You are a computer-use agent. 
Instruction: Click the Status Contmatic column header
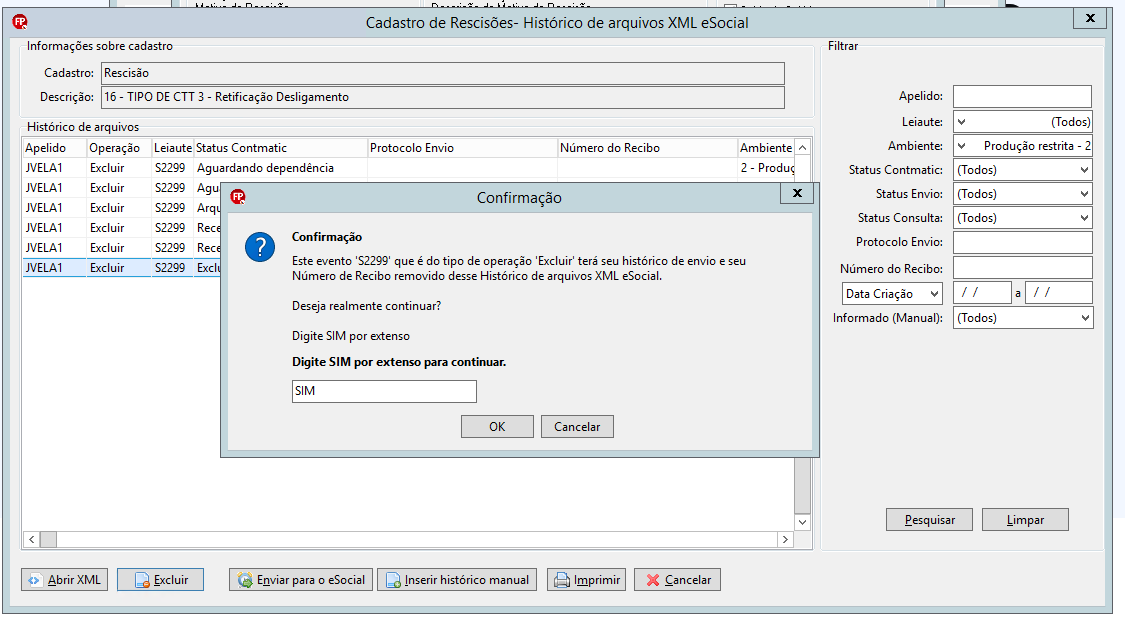[x=281, y=148]
